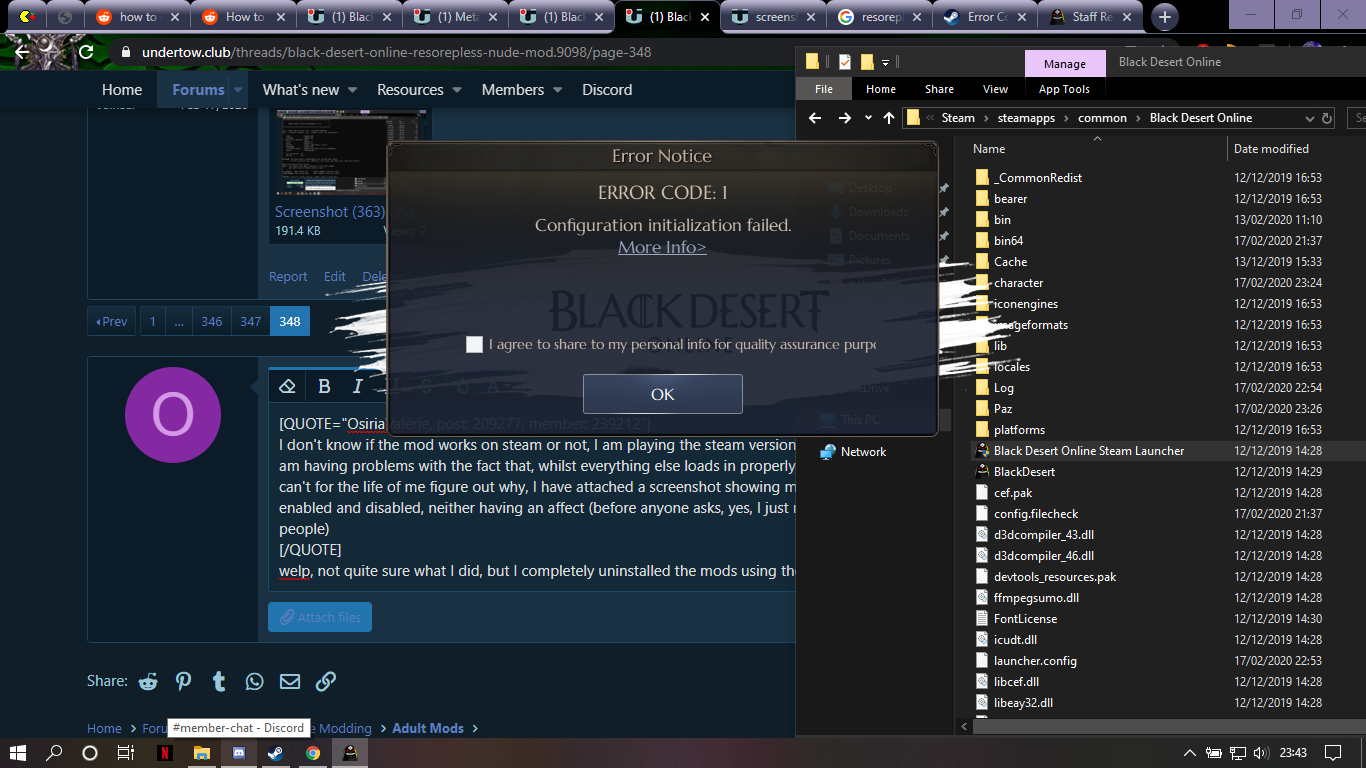
Task: Click the email share envelope icon
Action: tap(290, 681)
